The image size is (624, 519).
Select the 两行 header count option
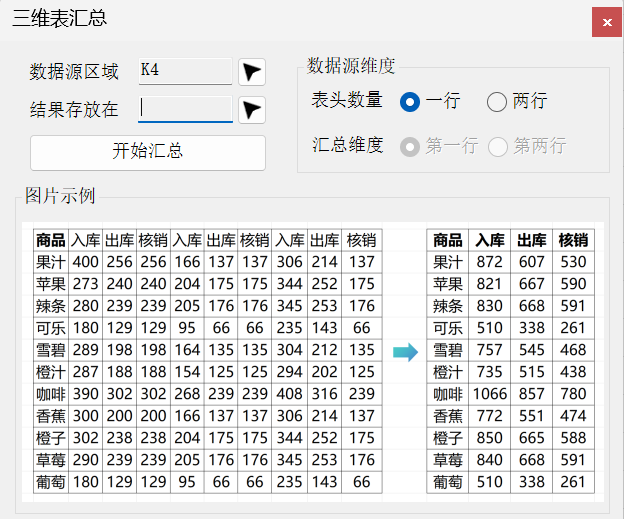497,101
